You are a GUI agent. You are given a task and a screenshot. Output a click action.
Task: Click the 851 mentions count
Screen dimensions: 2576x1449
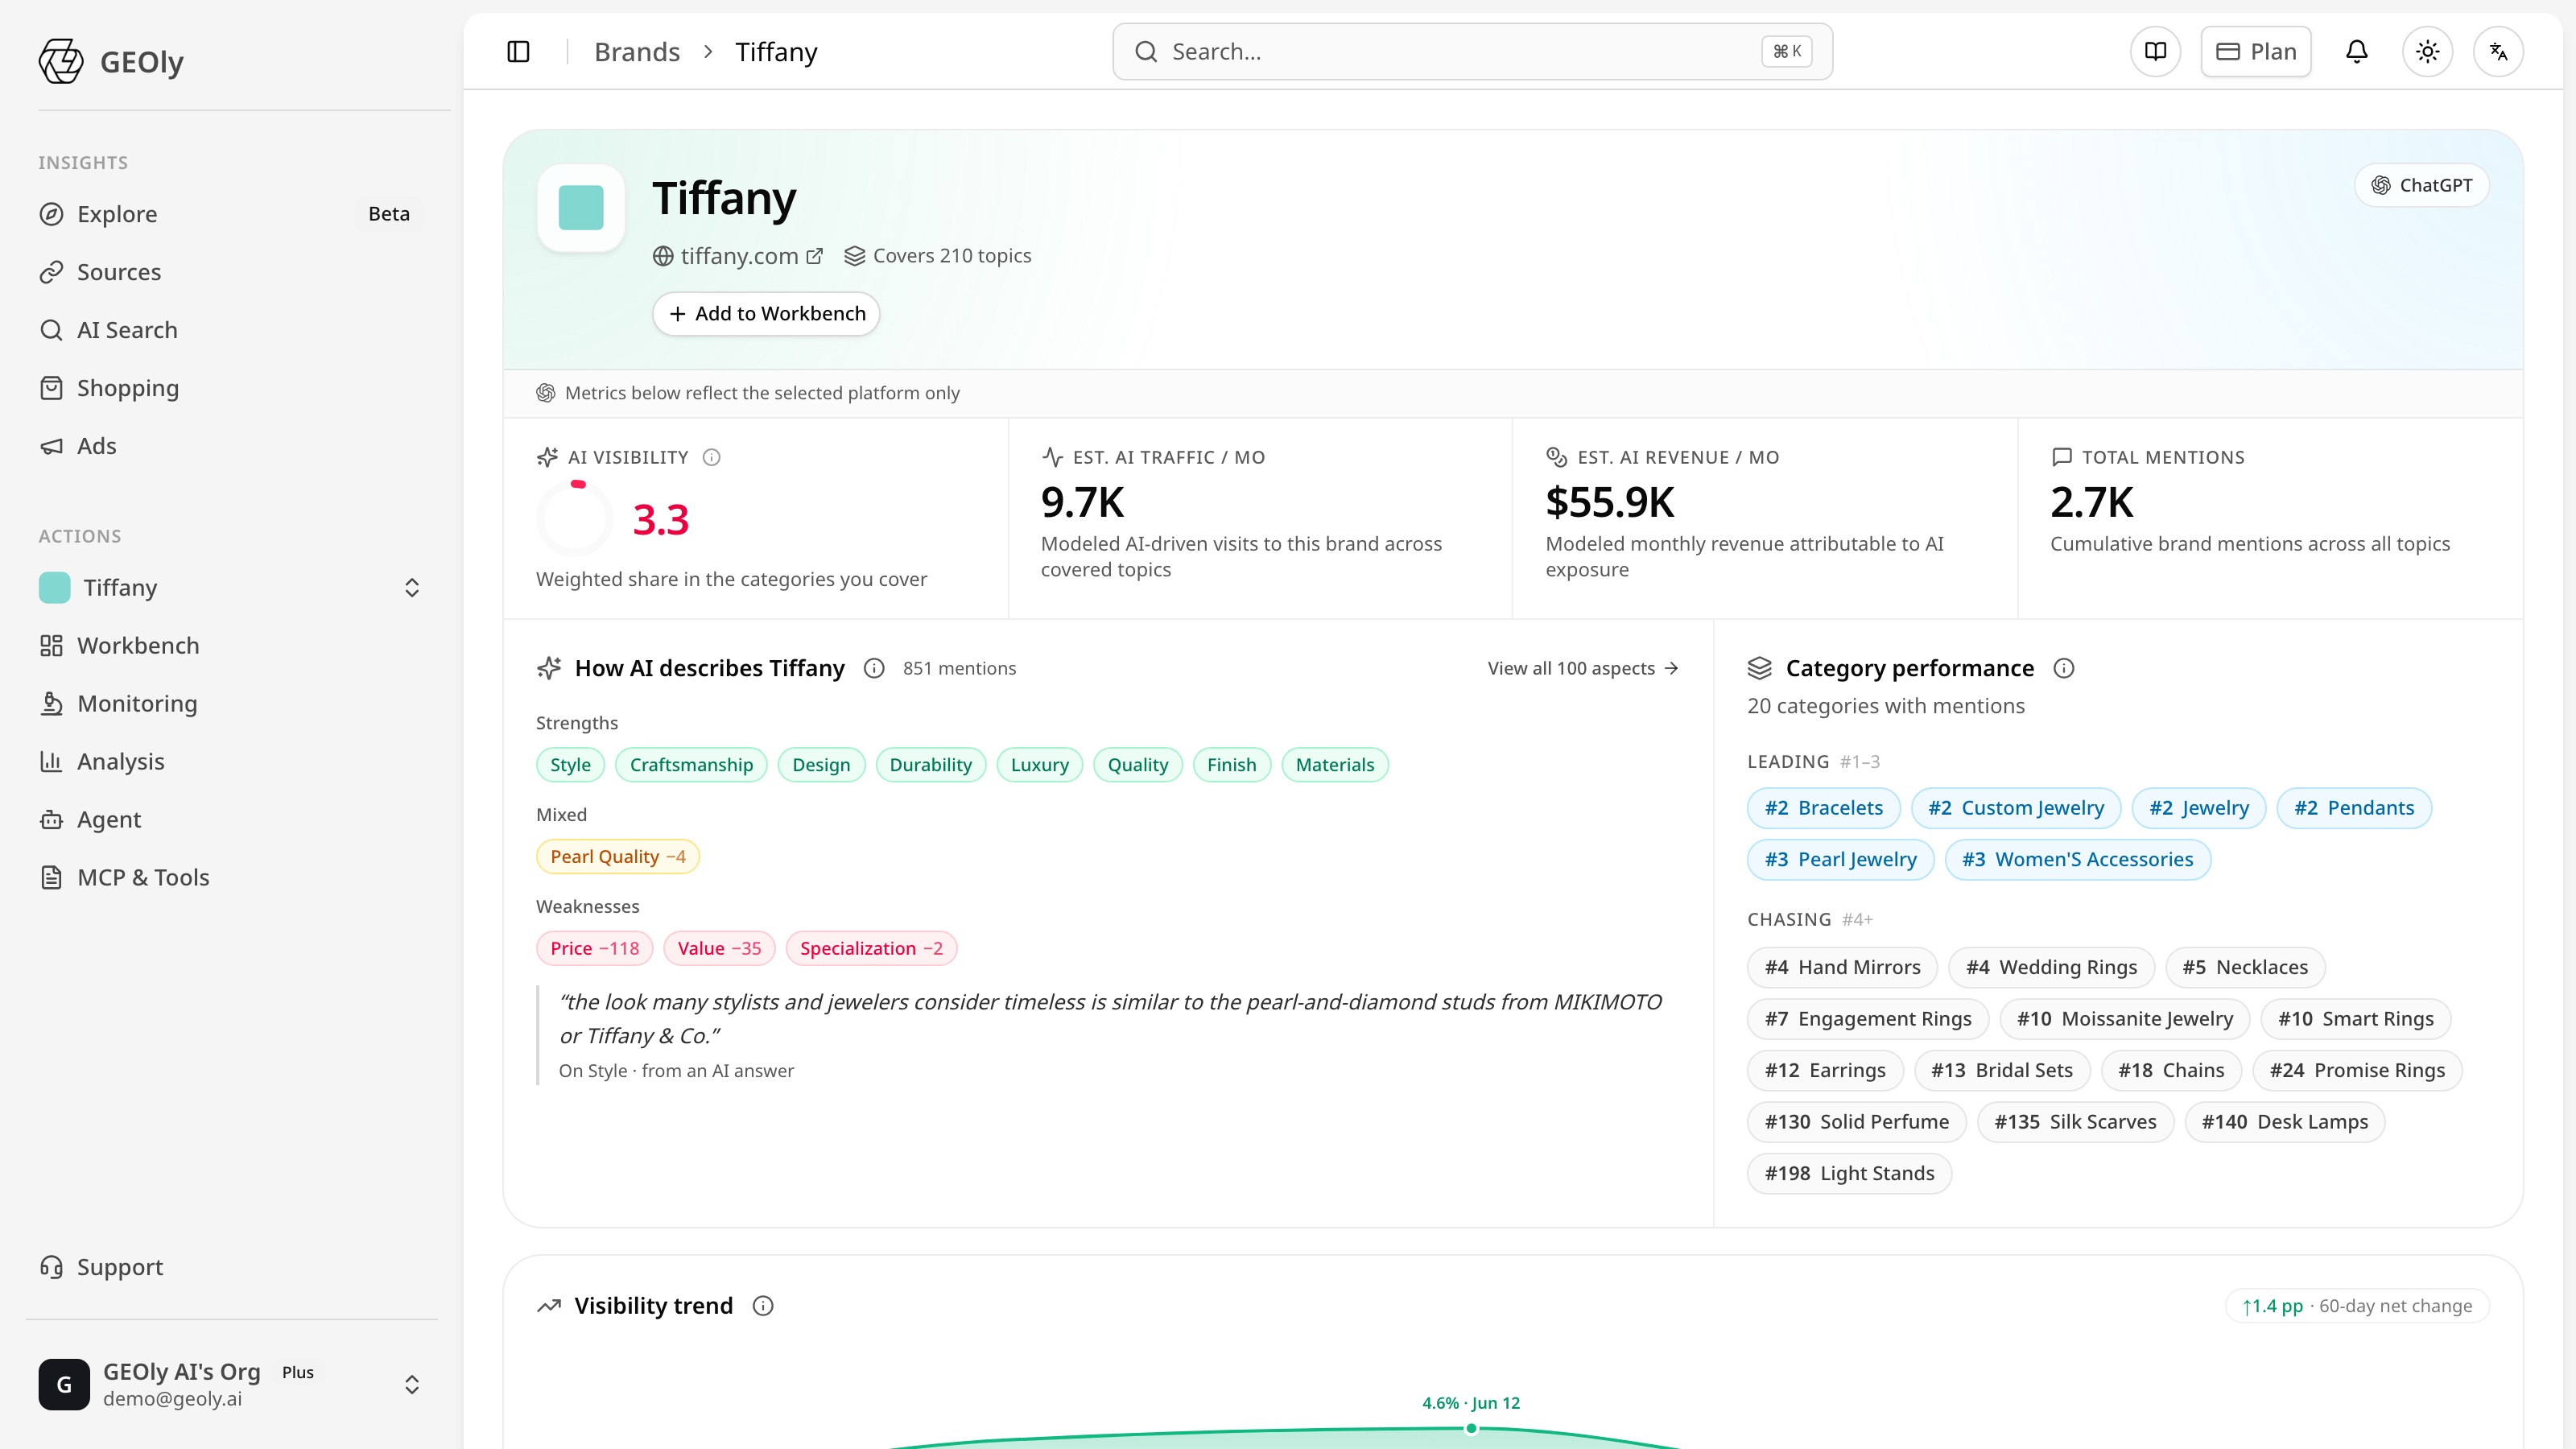(x=959, y=668)
